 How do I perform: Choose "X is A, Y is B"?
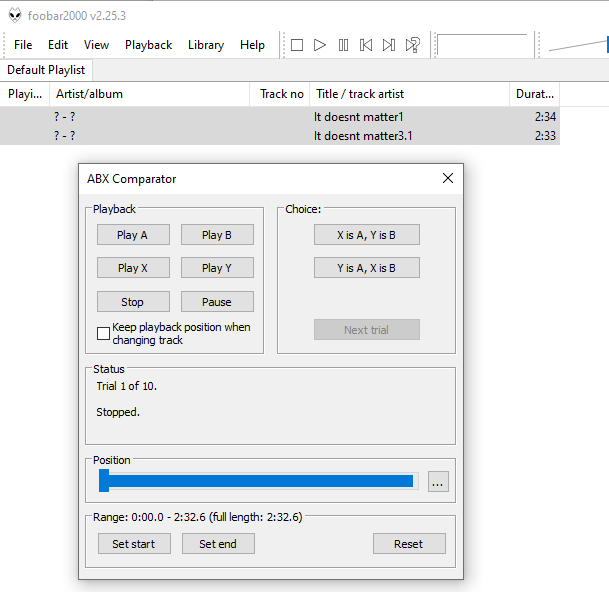point(367,235)
